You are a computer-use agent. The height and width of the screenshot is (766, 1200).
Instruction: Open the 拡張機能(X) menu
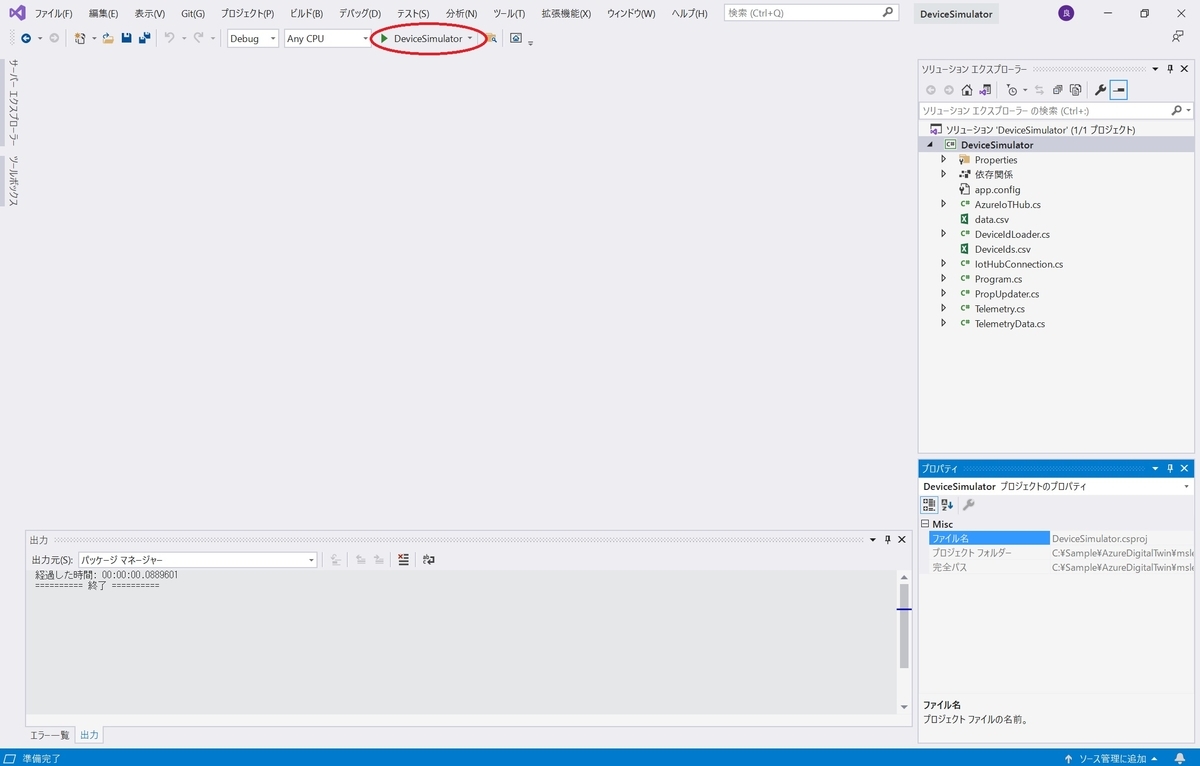coord(566,13)
